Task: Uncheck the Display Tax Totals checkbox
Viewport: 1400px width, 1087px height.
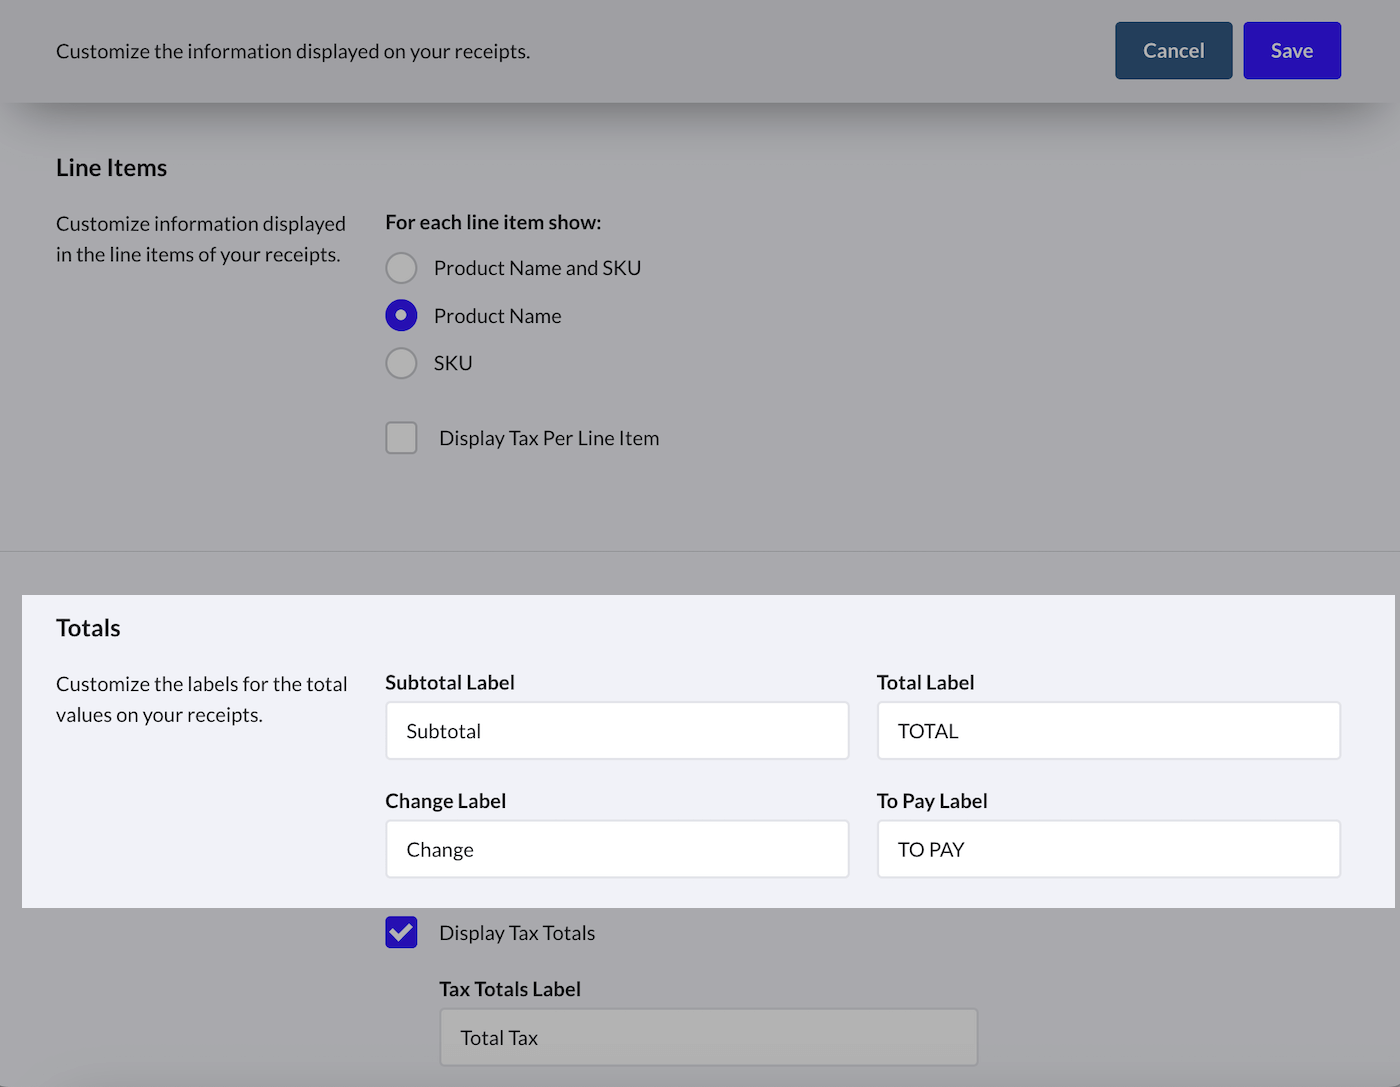Action: [x=401, y=933]
